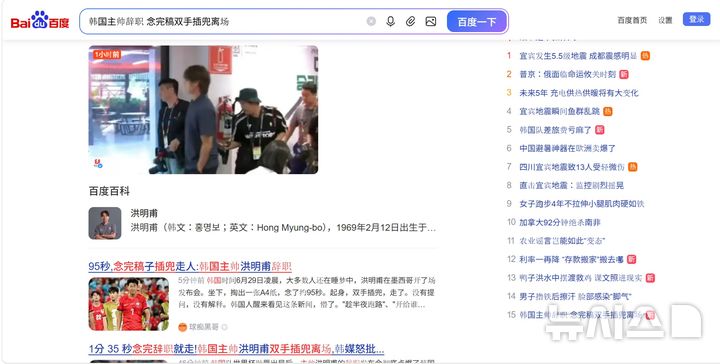
Task: Open result 95秒,念完稿子插兜走人
Action: coord(190,266)
